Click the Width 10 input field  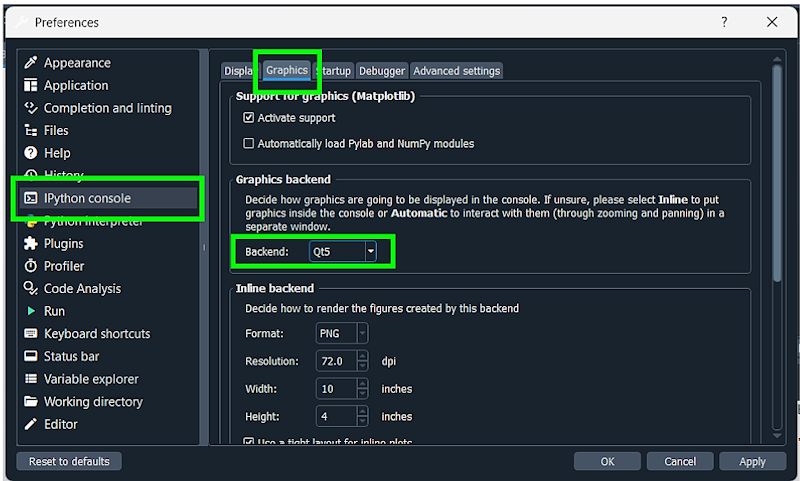[337, 389]
